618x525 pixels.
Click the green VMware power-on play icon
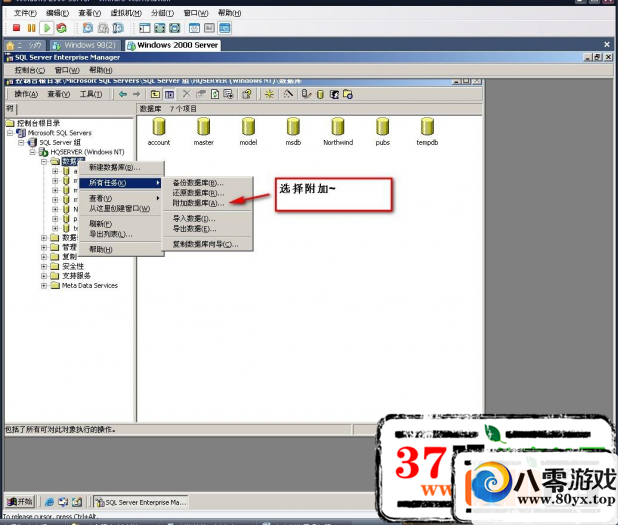tap(47, 28)
